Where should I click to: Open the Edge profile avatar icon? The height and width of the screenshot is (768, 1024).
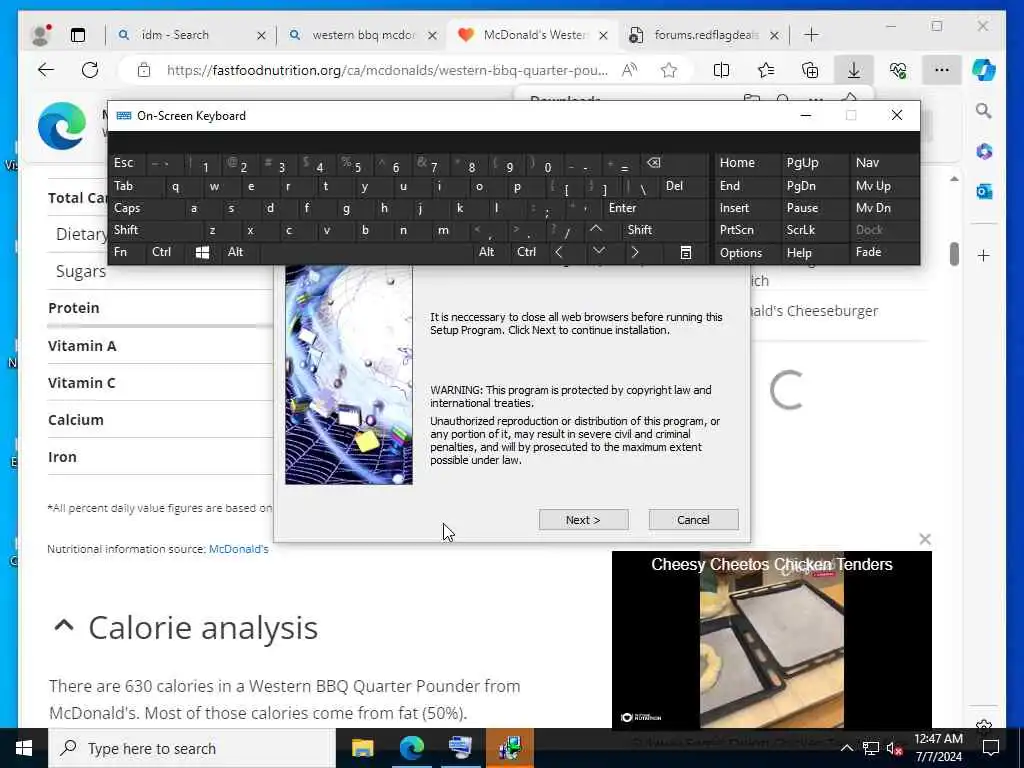(41, 35)
